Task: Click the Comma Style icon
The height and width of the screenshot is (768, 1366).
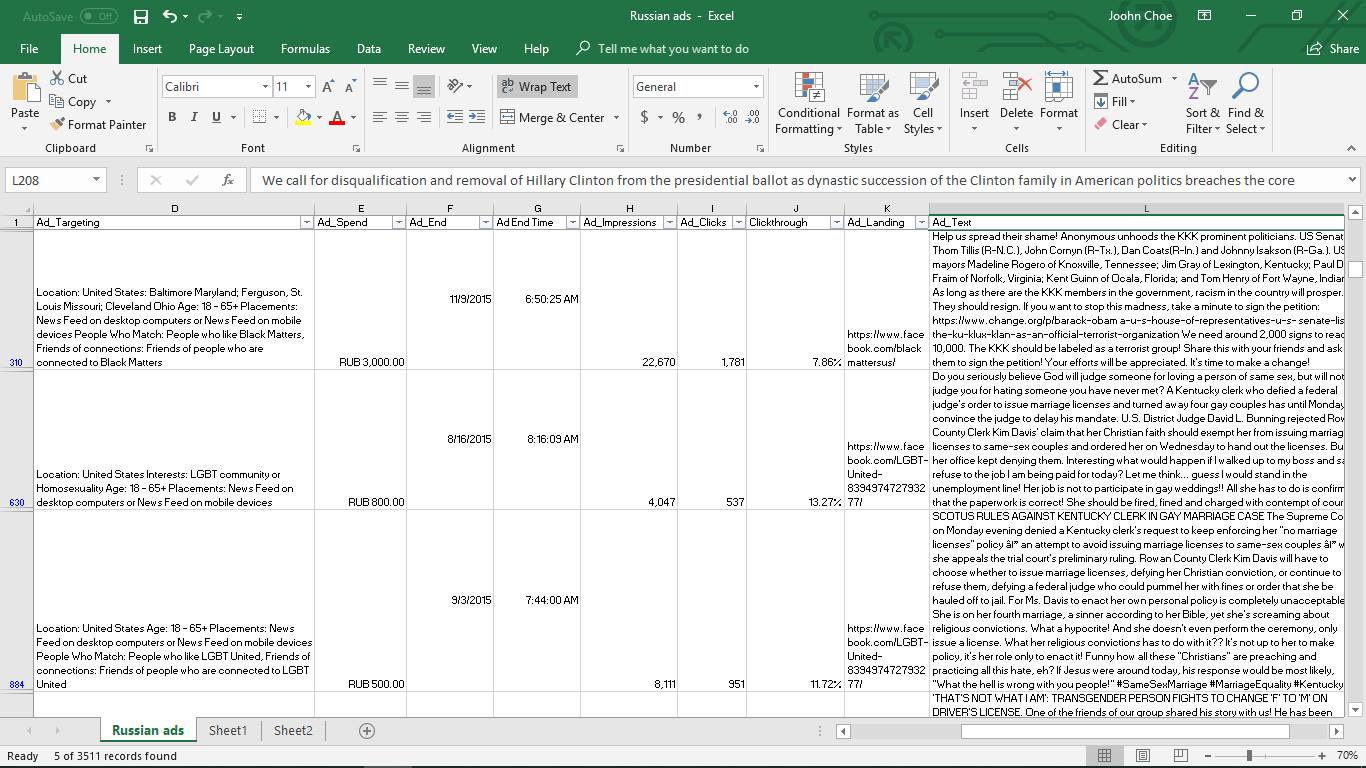Action: point(700,117)
